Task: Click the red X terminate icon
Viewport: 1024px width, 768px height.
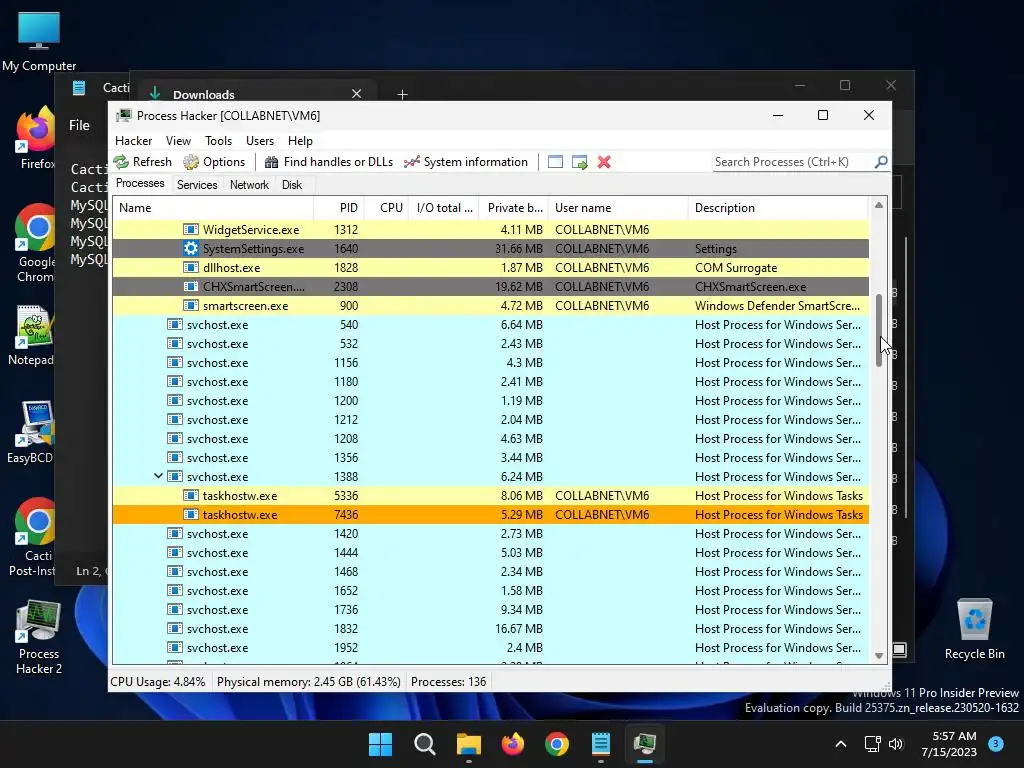Action: pyautogui.click(x=604, y=162)
